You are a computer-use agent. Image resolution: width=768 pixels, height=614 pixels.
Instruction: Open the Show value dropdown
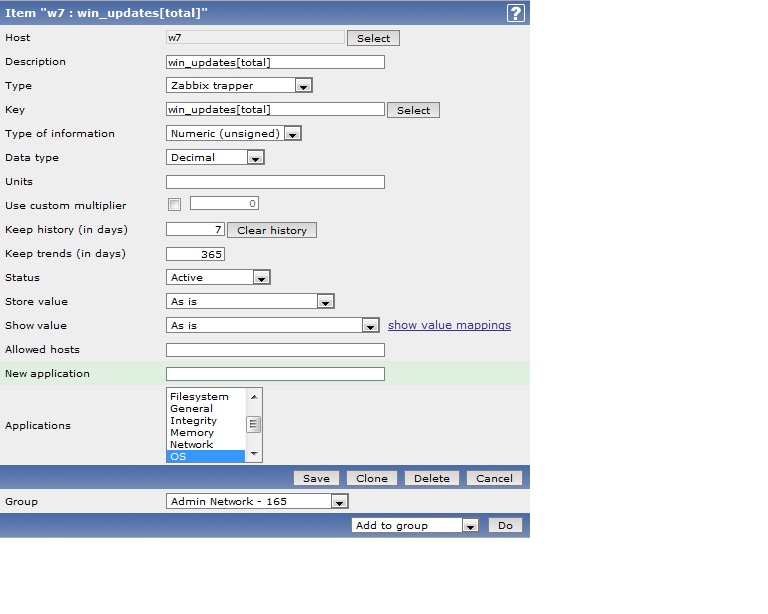point(272,325)
